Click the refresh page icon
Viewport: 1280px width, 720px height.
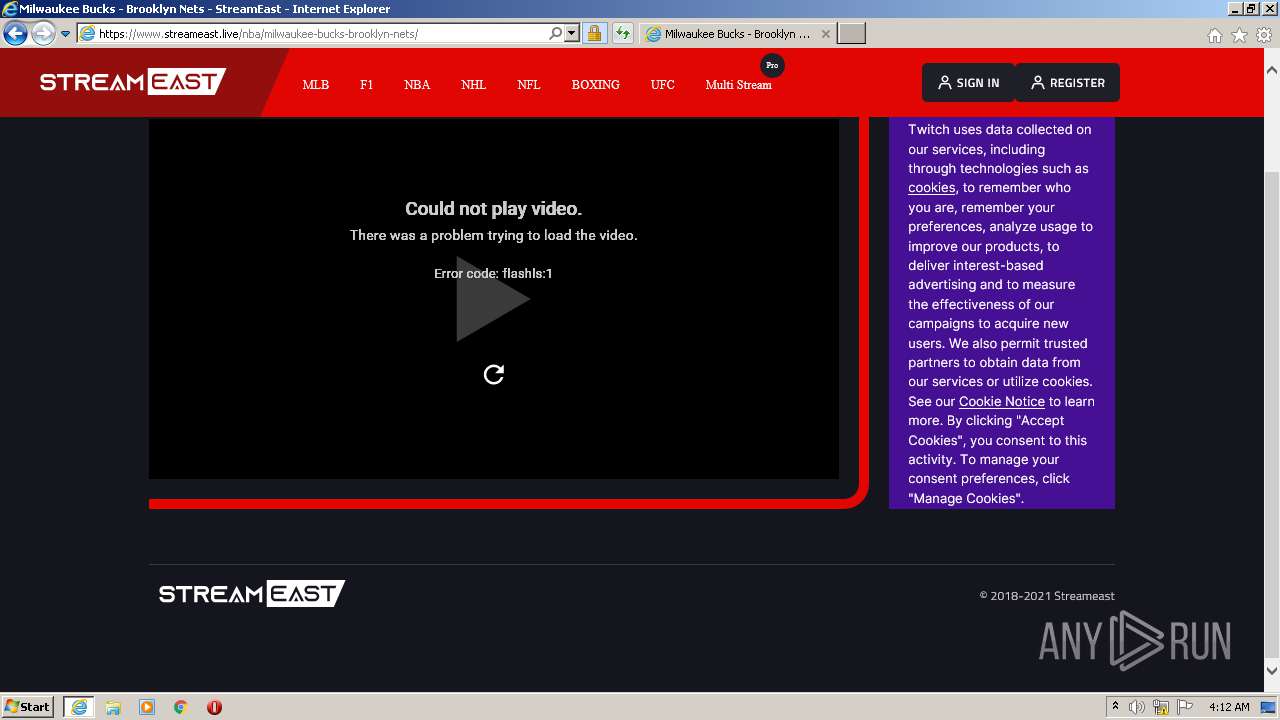[623, 34]
